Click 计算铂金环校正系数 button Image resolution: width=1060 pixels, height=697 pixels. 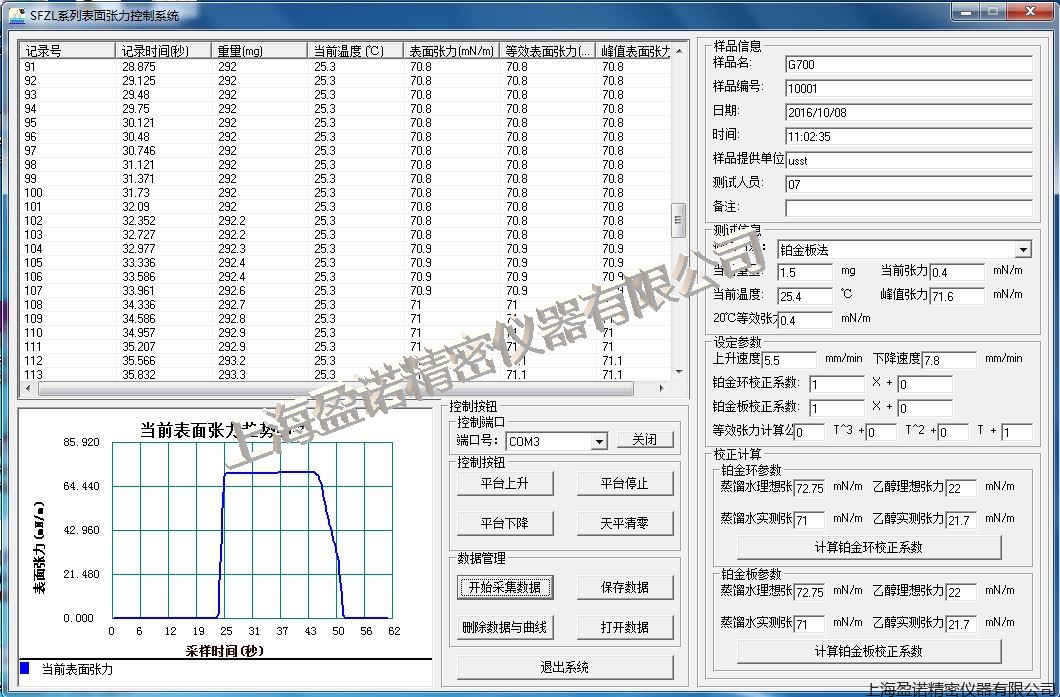click(x=868, y=547)
